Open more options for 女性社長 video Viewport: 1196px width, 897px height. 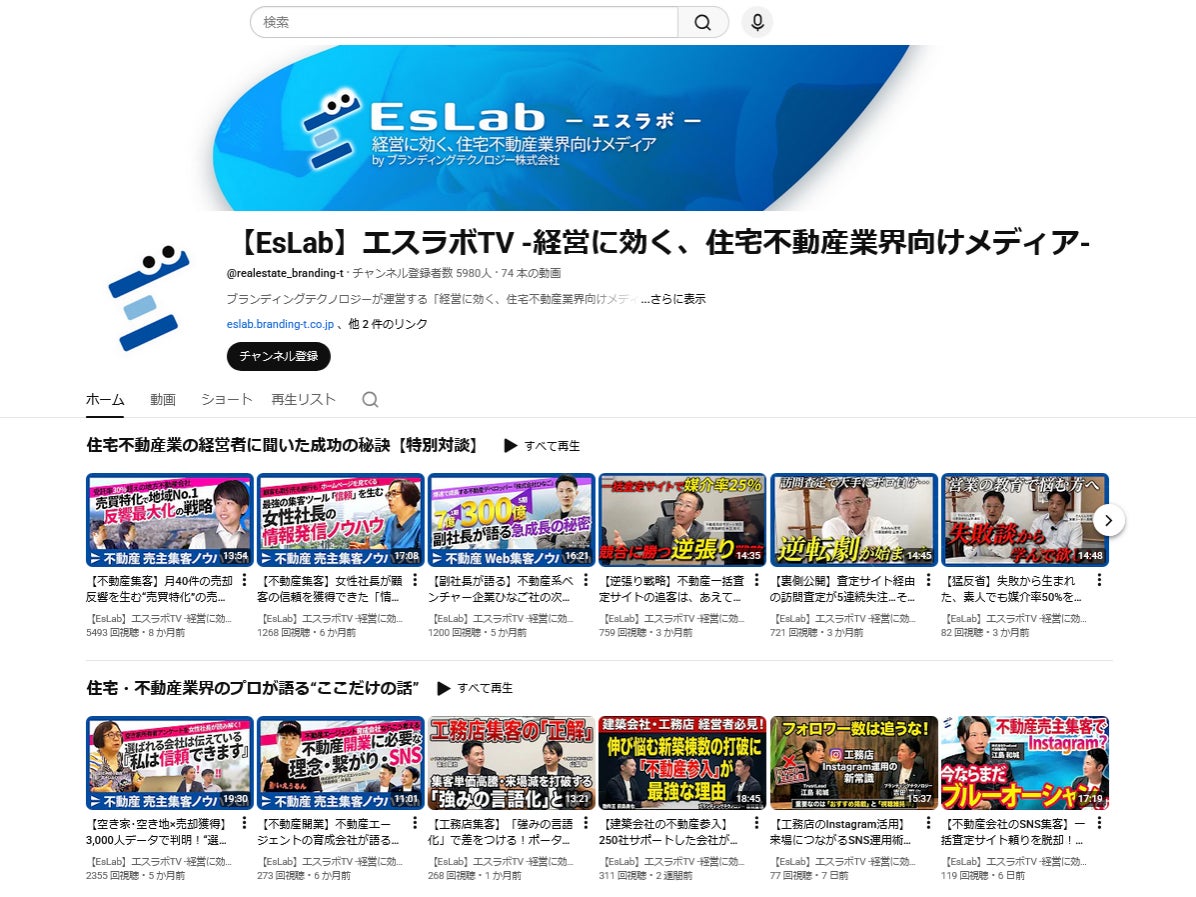click(415, 580)
